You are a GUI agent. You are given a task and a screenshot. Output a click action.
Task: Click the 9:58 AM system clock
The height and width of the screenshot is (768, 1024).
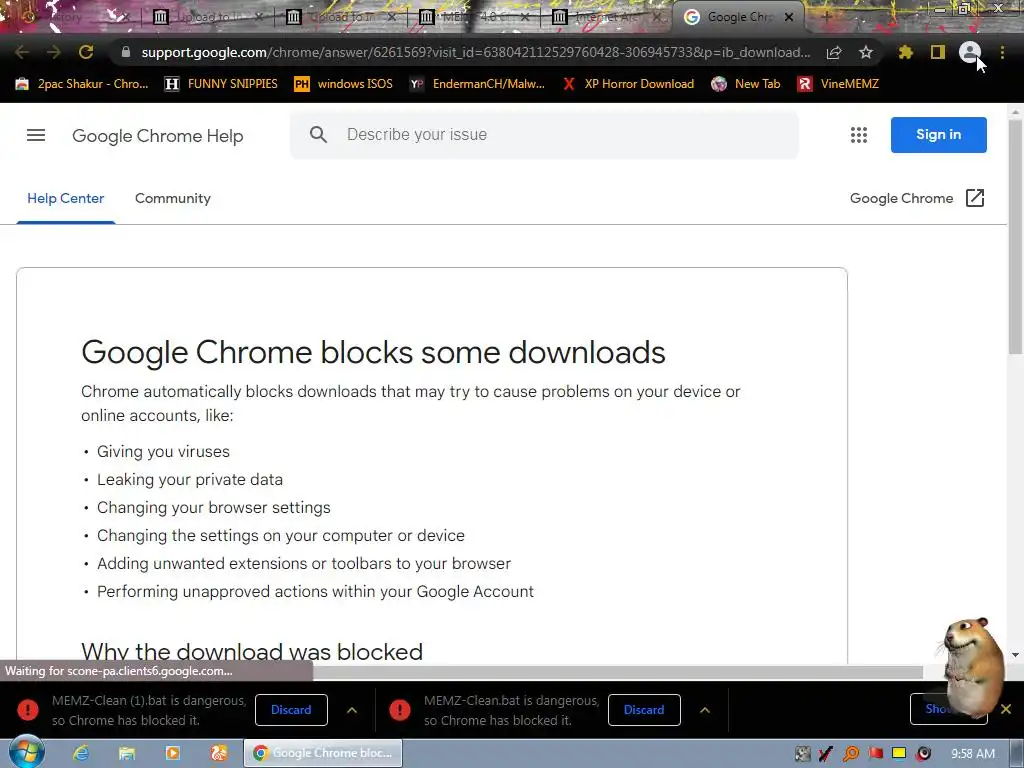(972, 754)
